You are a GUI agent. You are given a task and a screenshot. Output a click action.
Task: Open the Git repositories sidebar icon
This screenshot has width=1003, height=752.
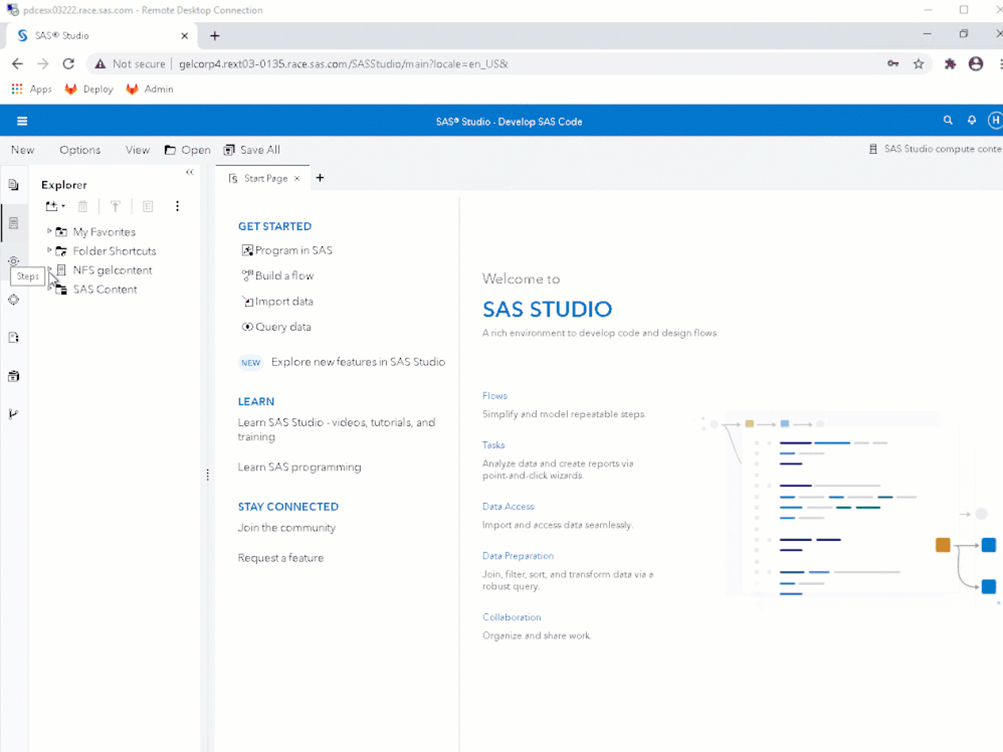coord(14,414)
